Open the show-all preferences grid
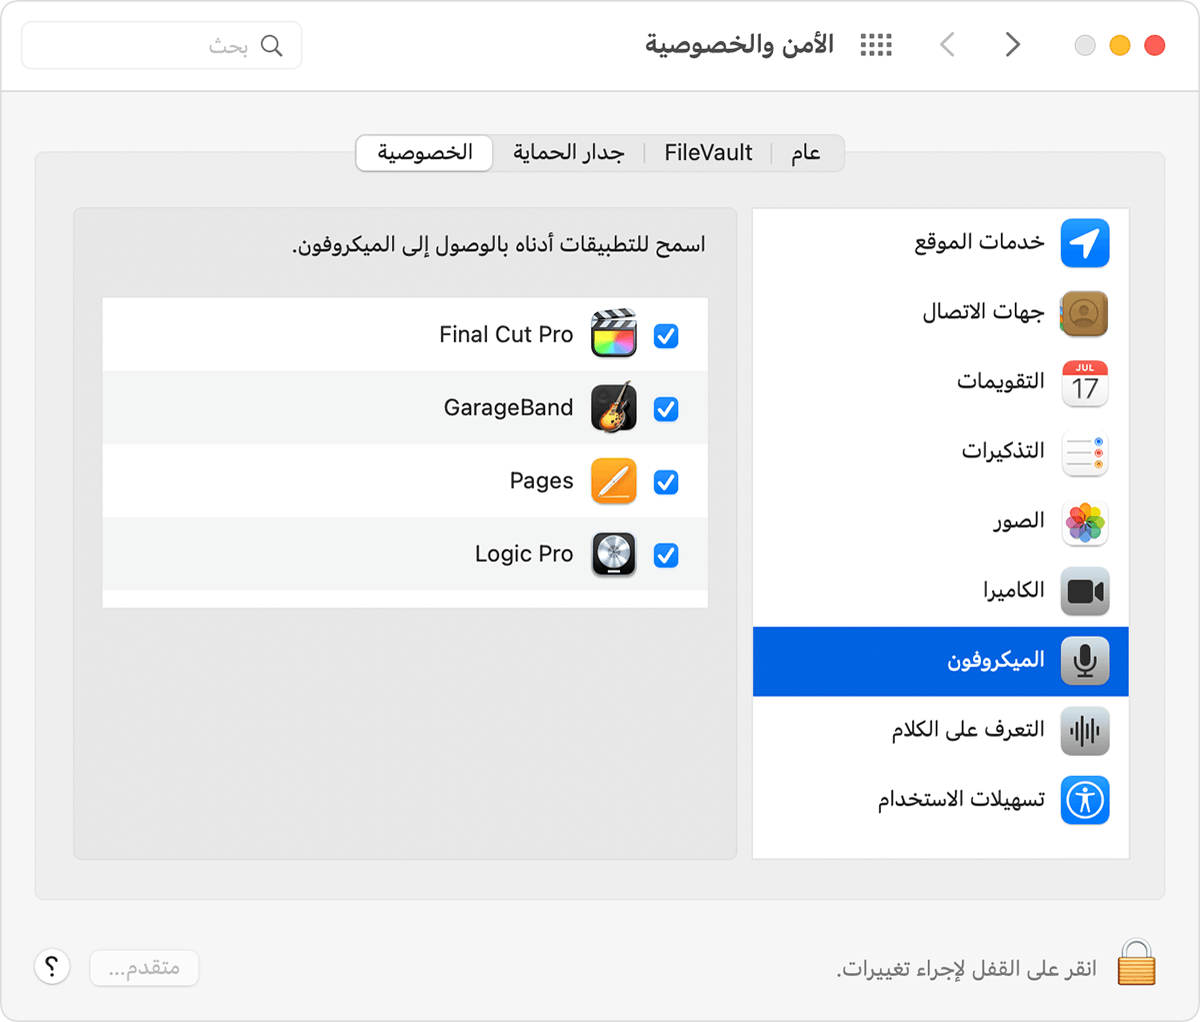The height and width of the screenshot is (1022, 1200). click(875, 44)
